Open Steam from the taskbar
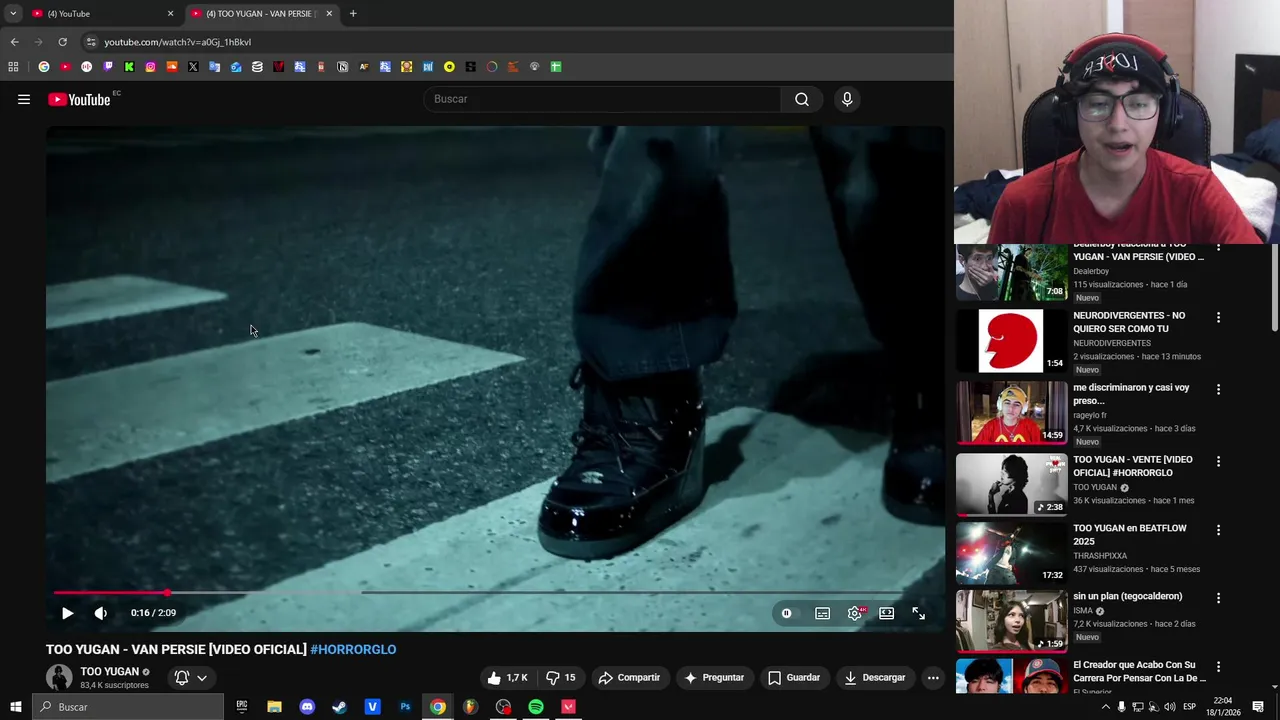1280x720 pixels. pyautogui.click(x=339, y=707)
